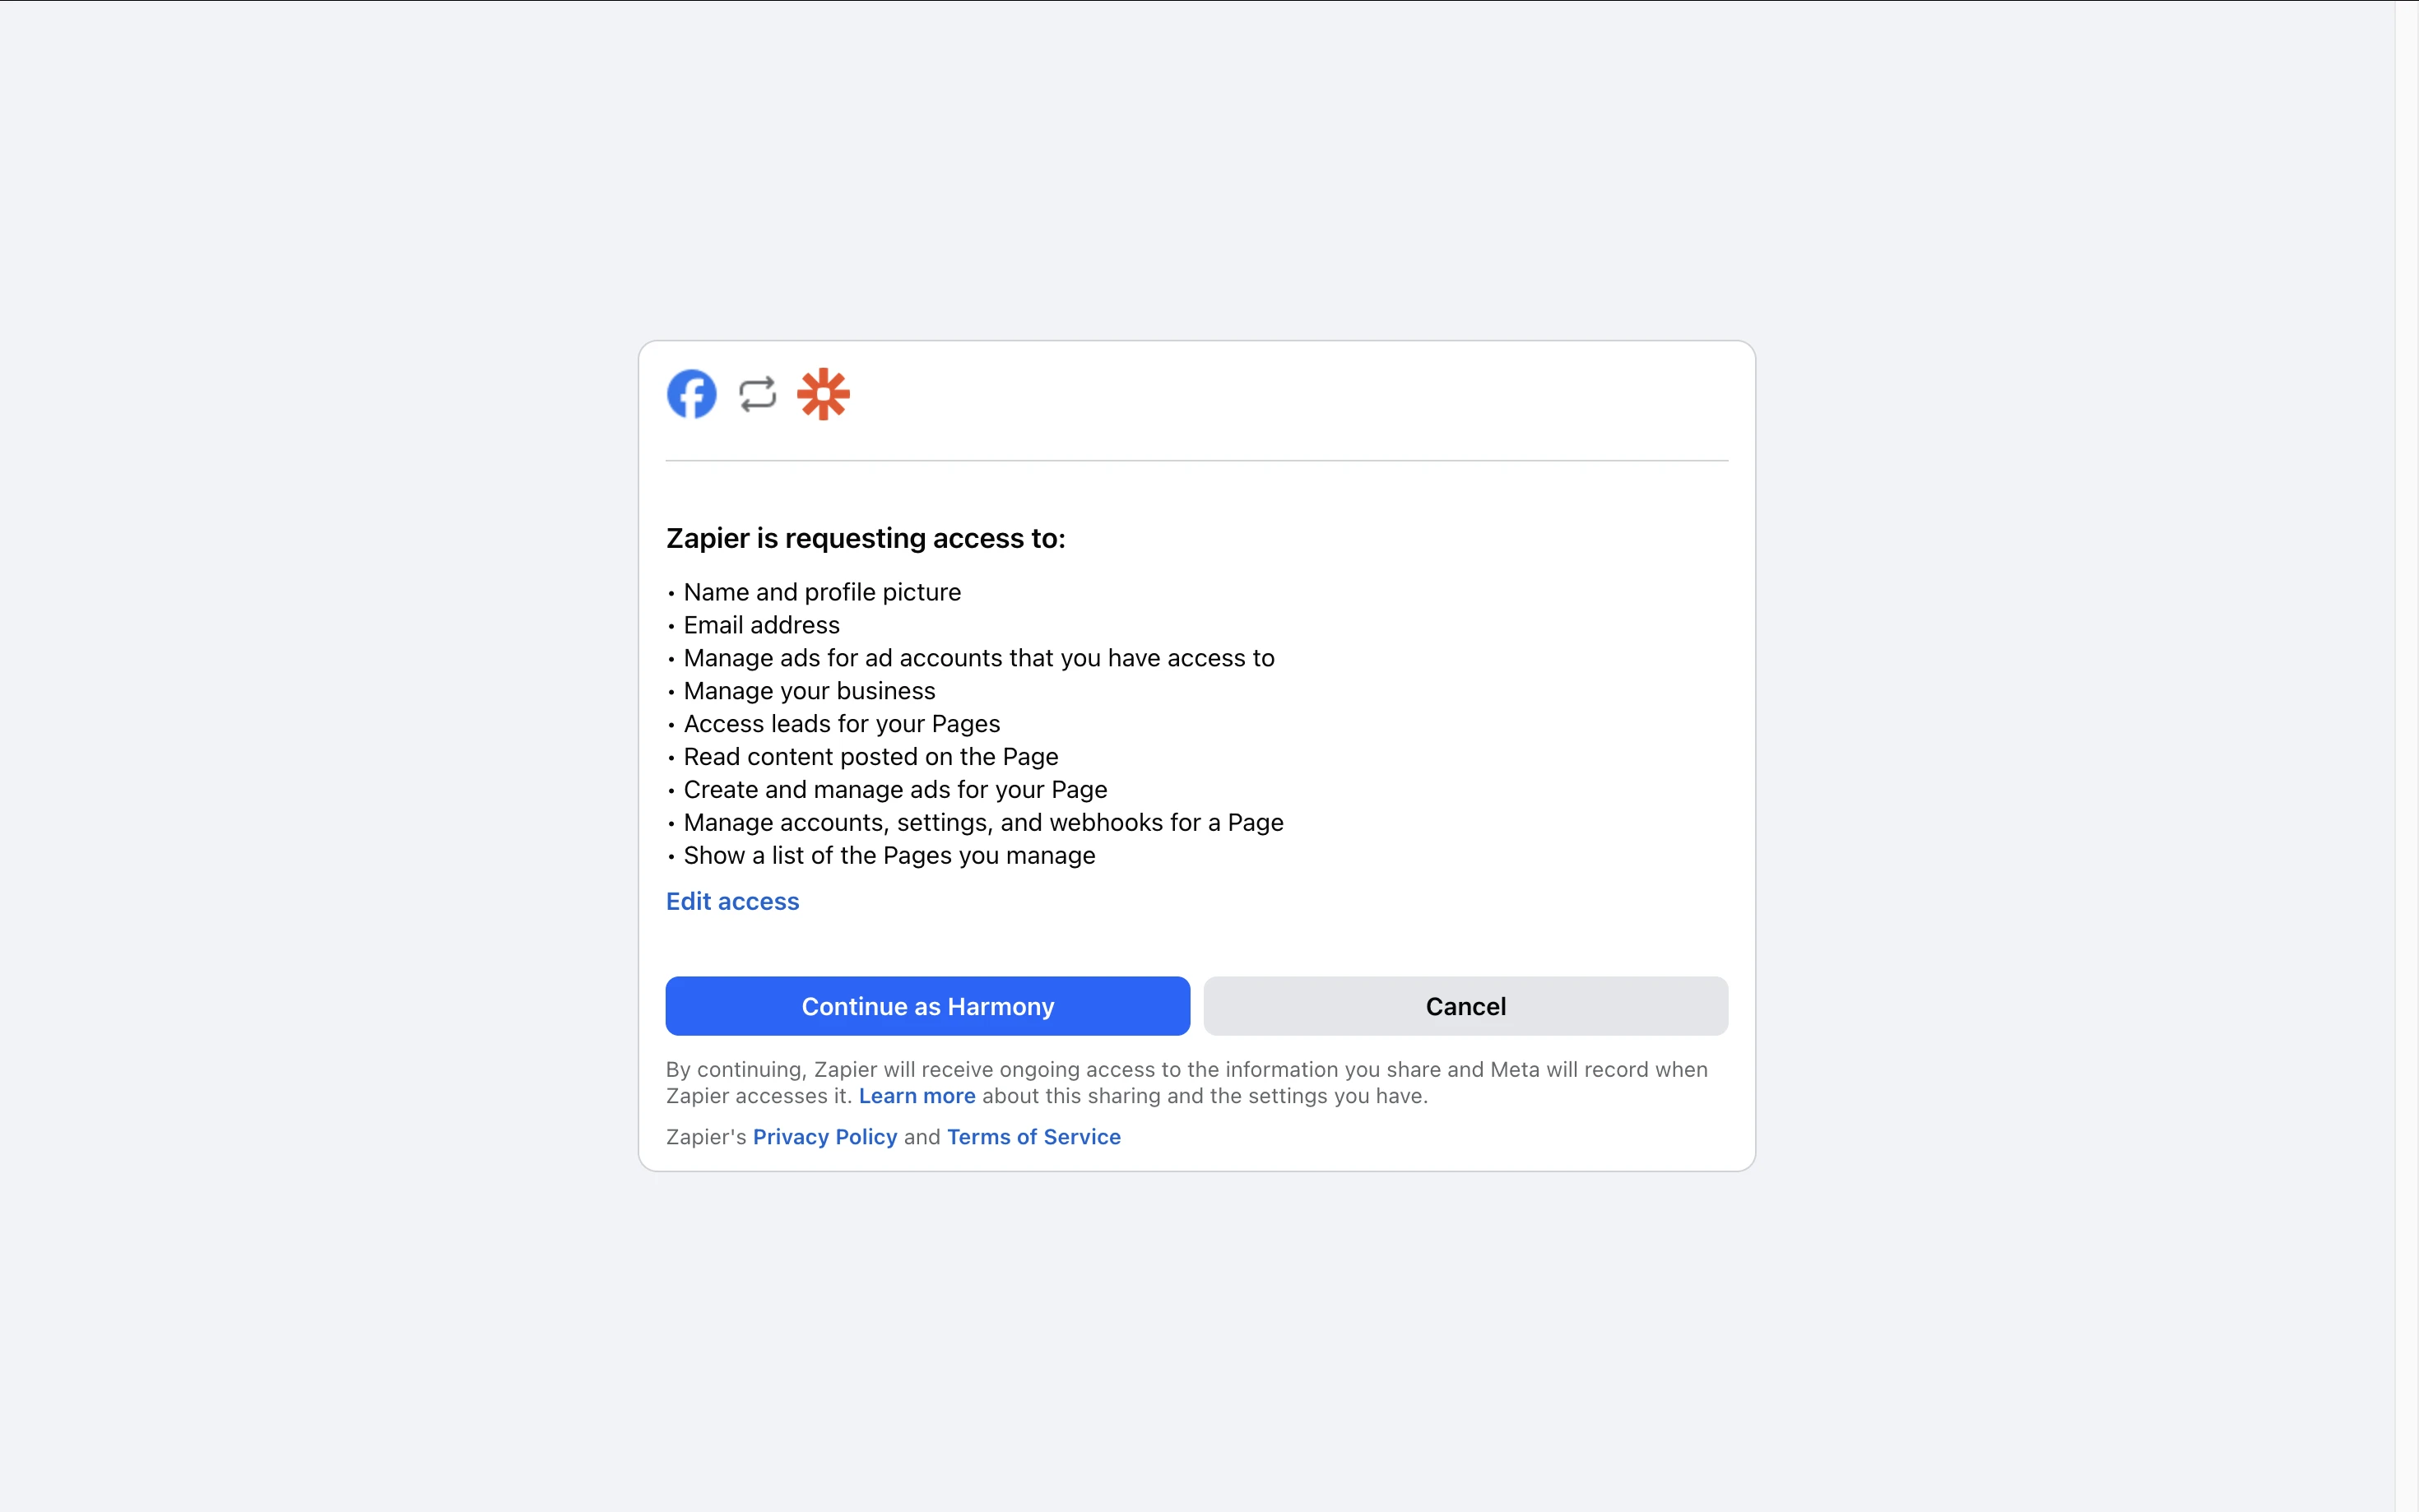Confirm with Continue as Harmony button
The height and width of the screenshot is (1512, 2419).
tap(927, 1006)
